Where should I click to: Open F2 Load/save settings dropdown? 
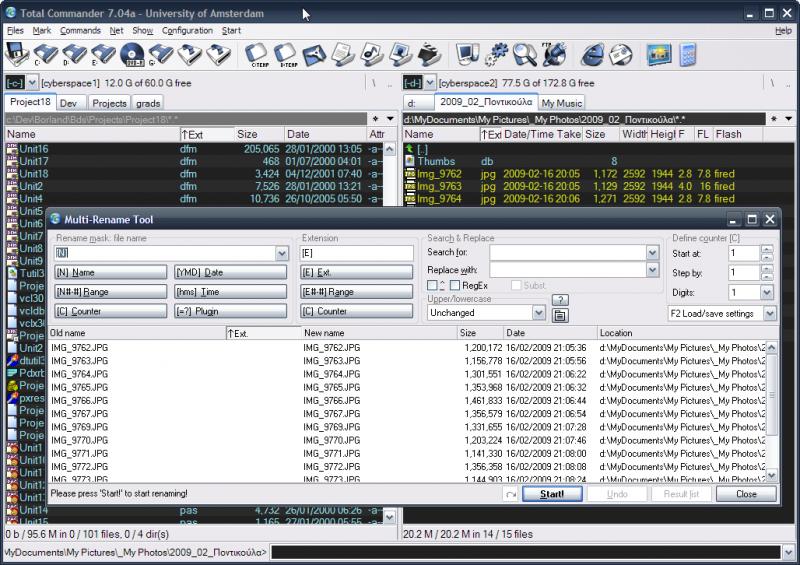[770, 313]
